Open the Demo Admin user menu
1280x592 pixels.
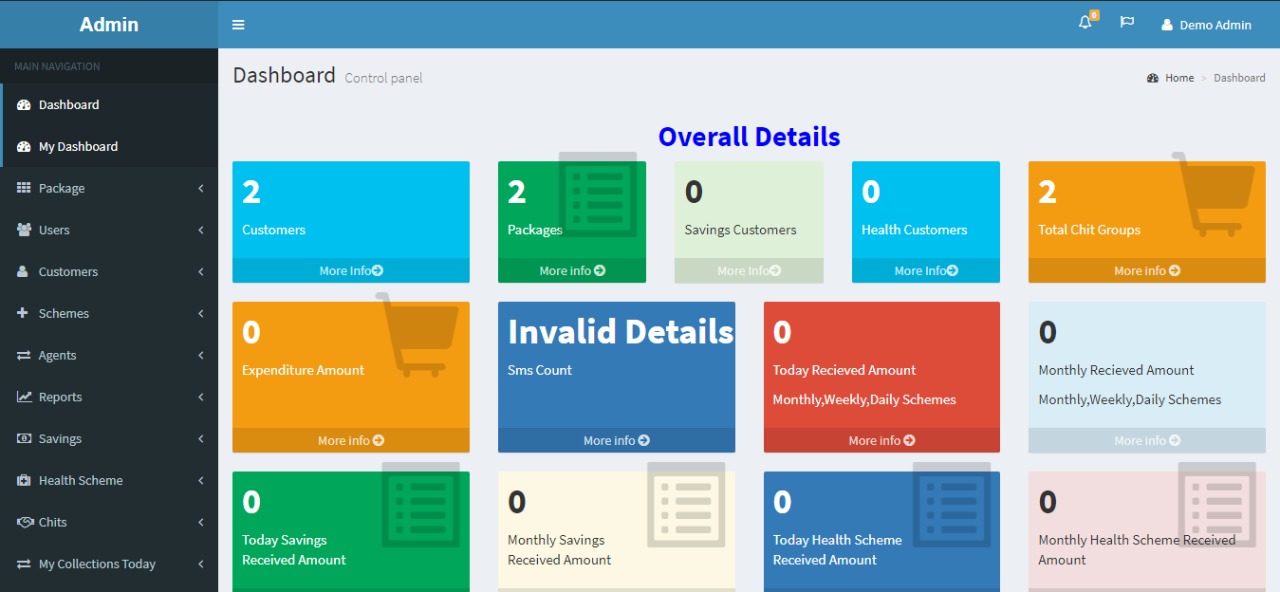(x=1206, y=25)
